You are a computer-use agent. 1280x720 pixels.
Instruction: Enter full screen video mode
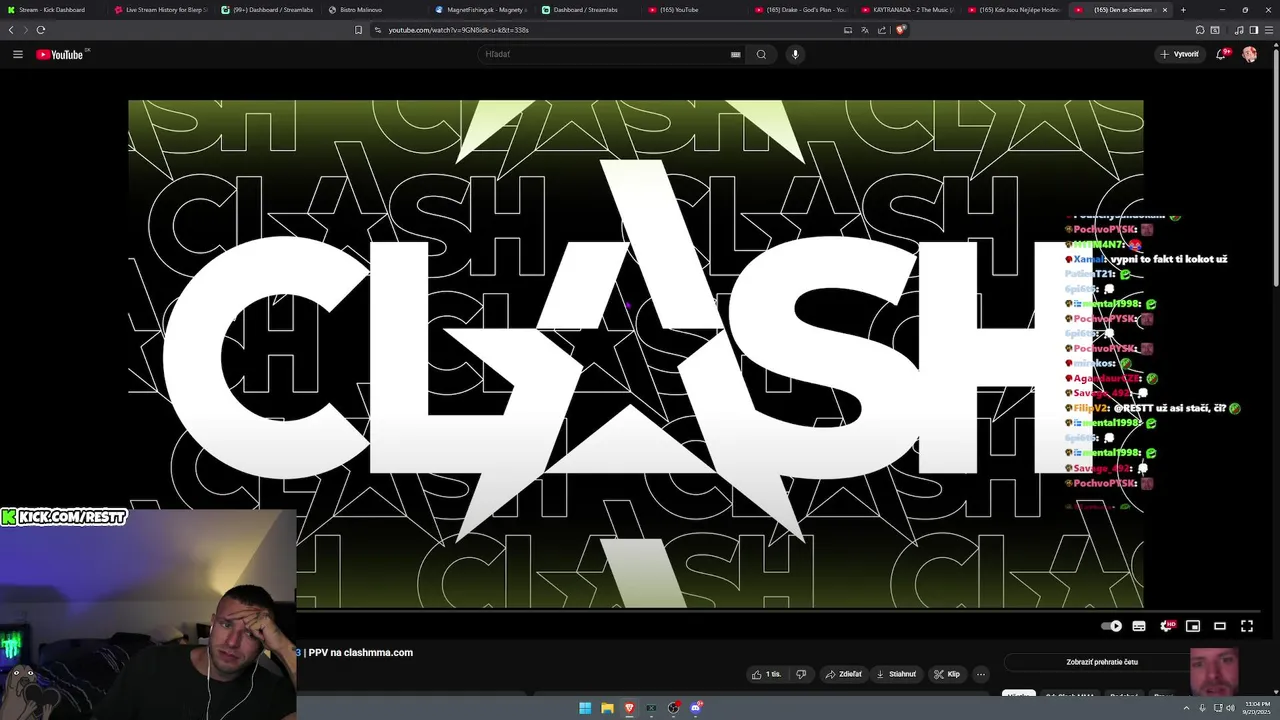click(1247, 626)
